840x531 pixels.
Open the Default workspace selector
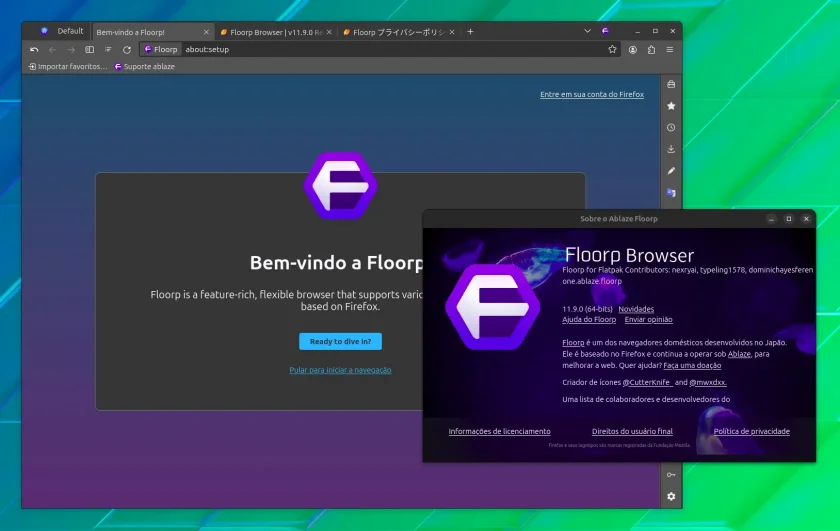(x=62, y=31)
